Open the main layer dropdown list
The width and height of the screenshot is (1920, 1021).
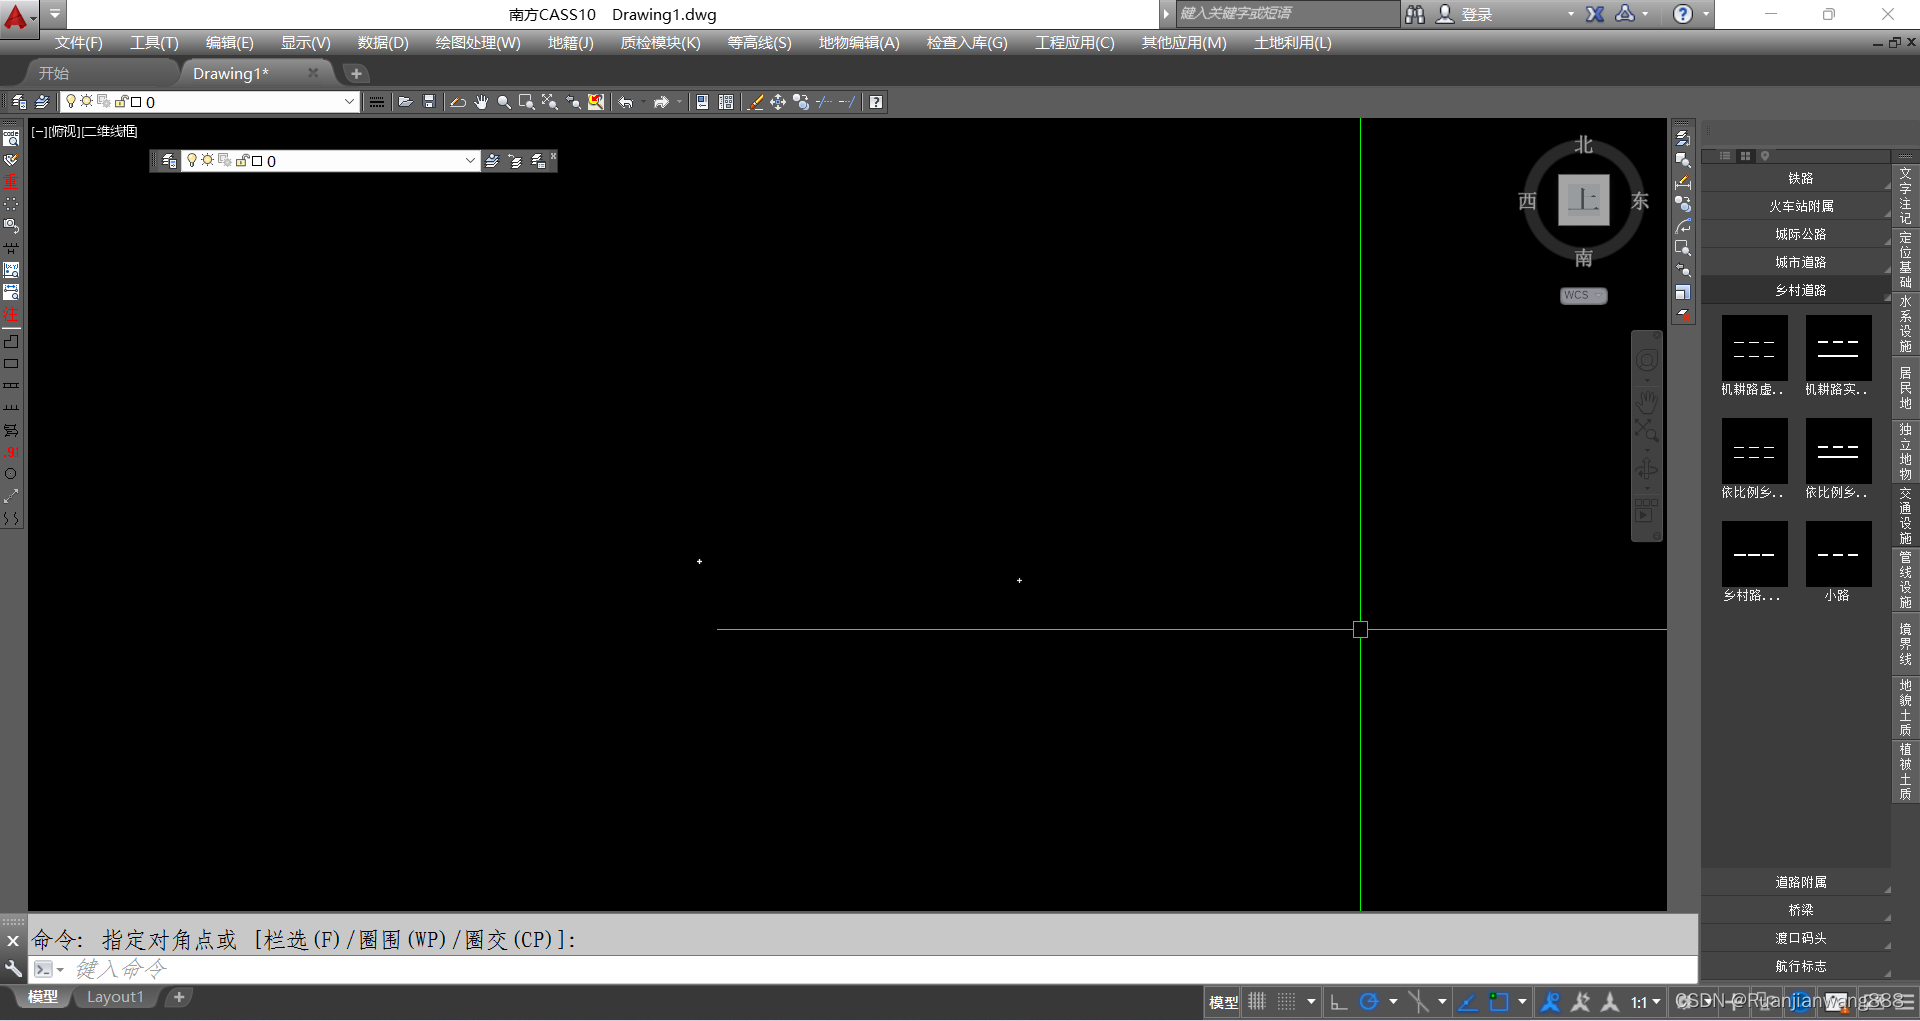tap(349, 102)
